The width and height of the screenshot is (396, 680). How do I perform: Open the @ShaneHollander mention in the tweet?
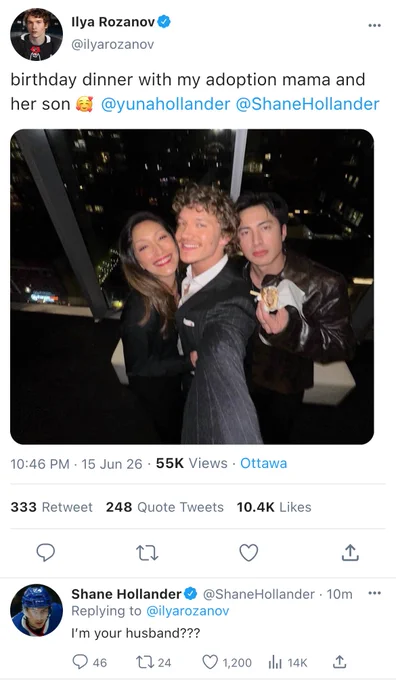(308, 104)
